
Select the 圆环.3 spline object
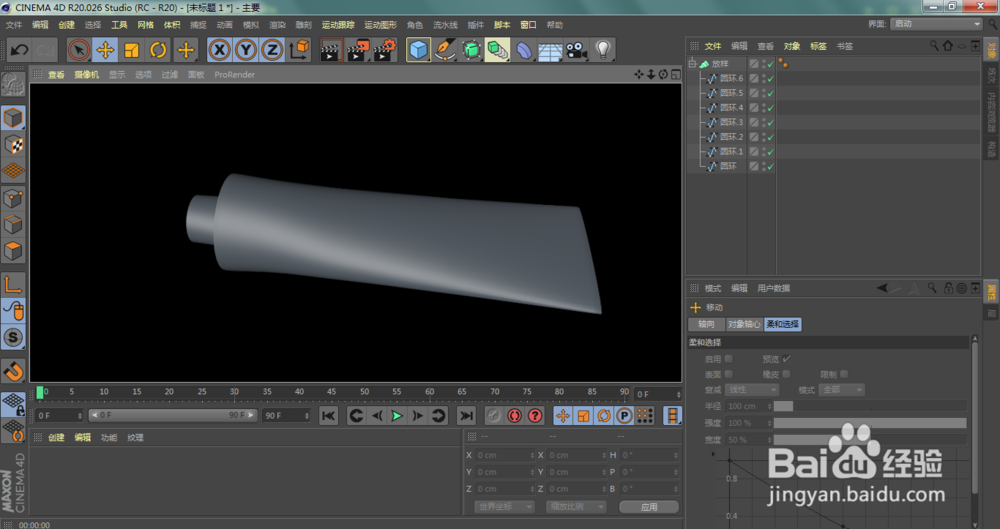click(x=732, y=123)
